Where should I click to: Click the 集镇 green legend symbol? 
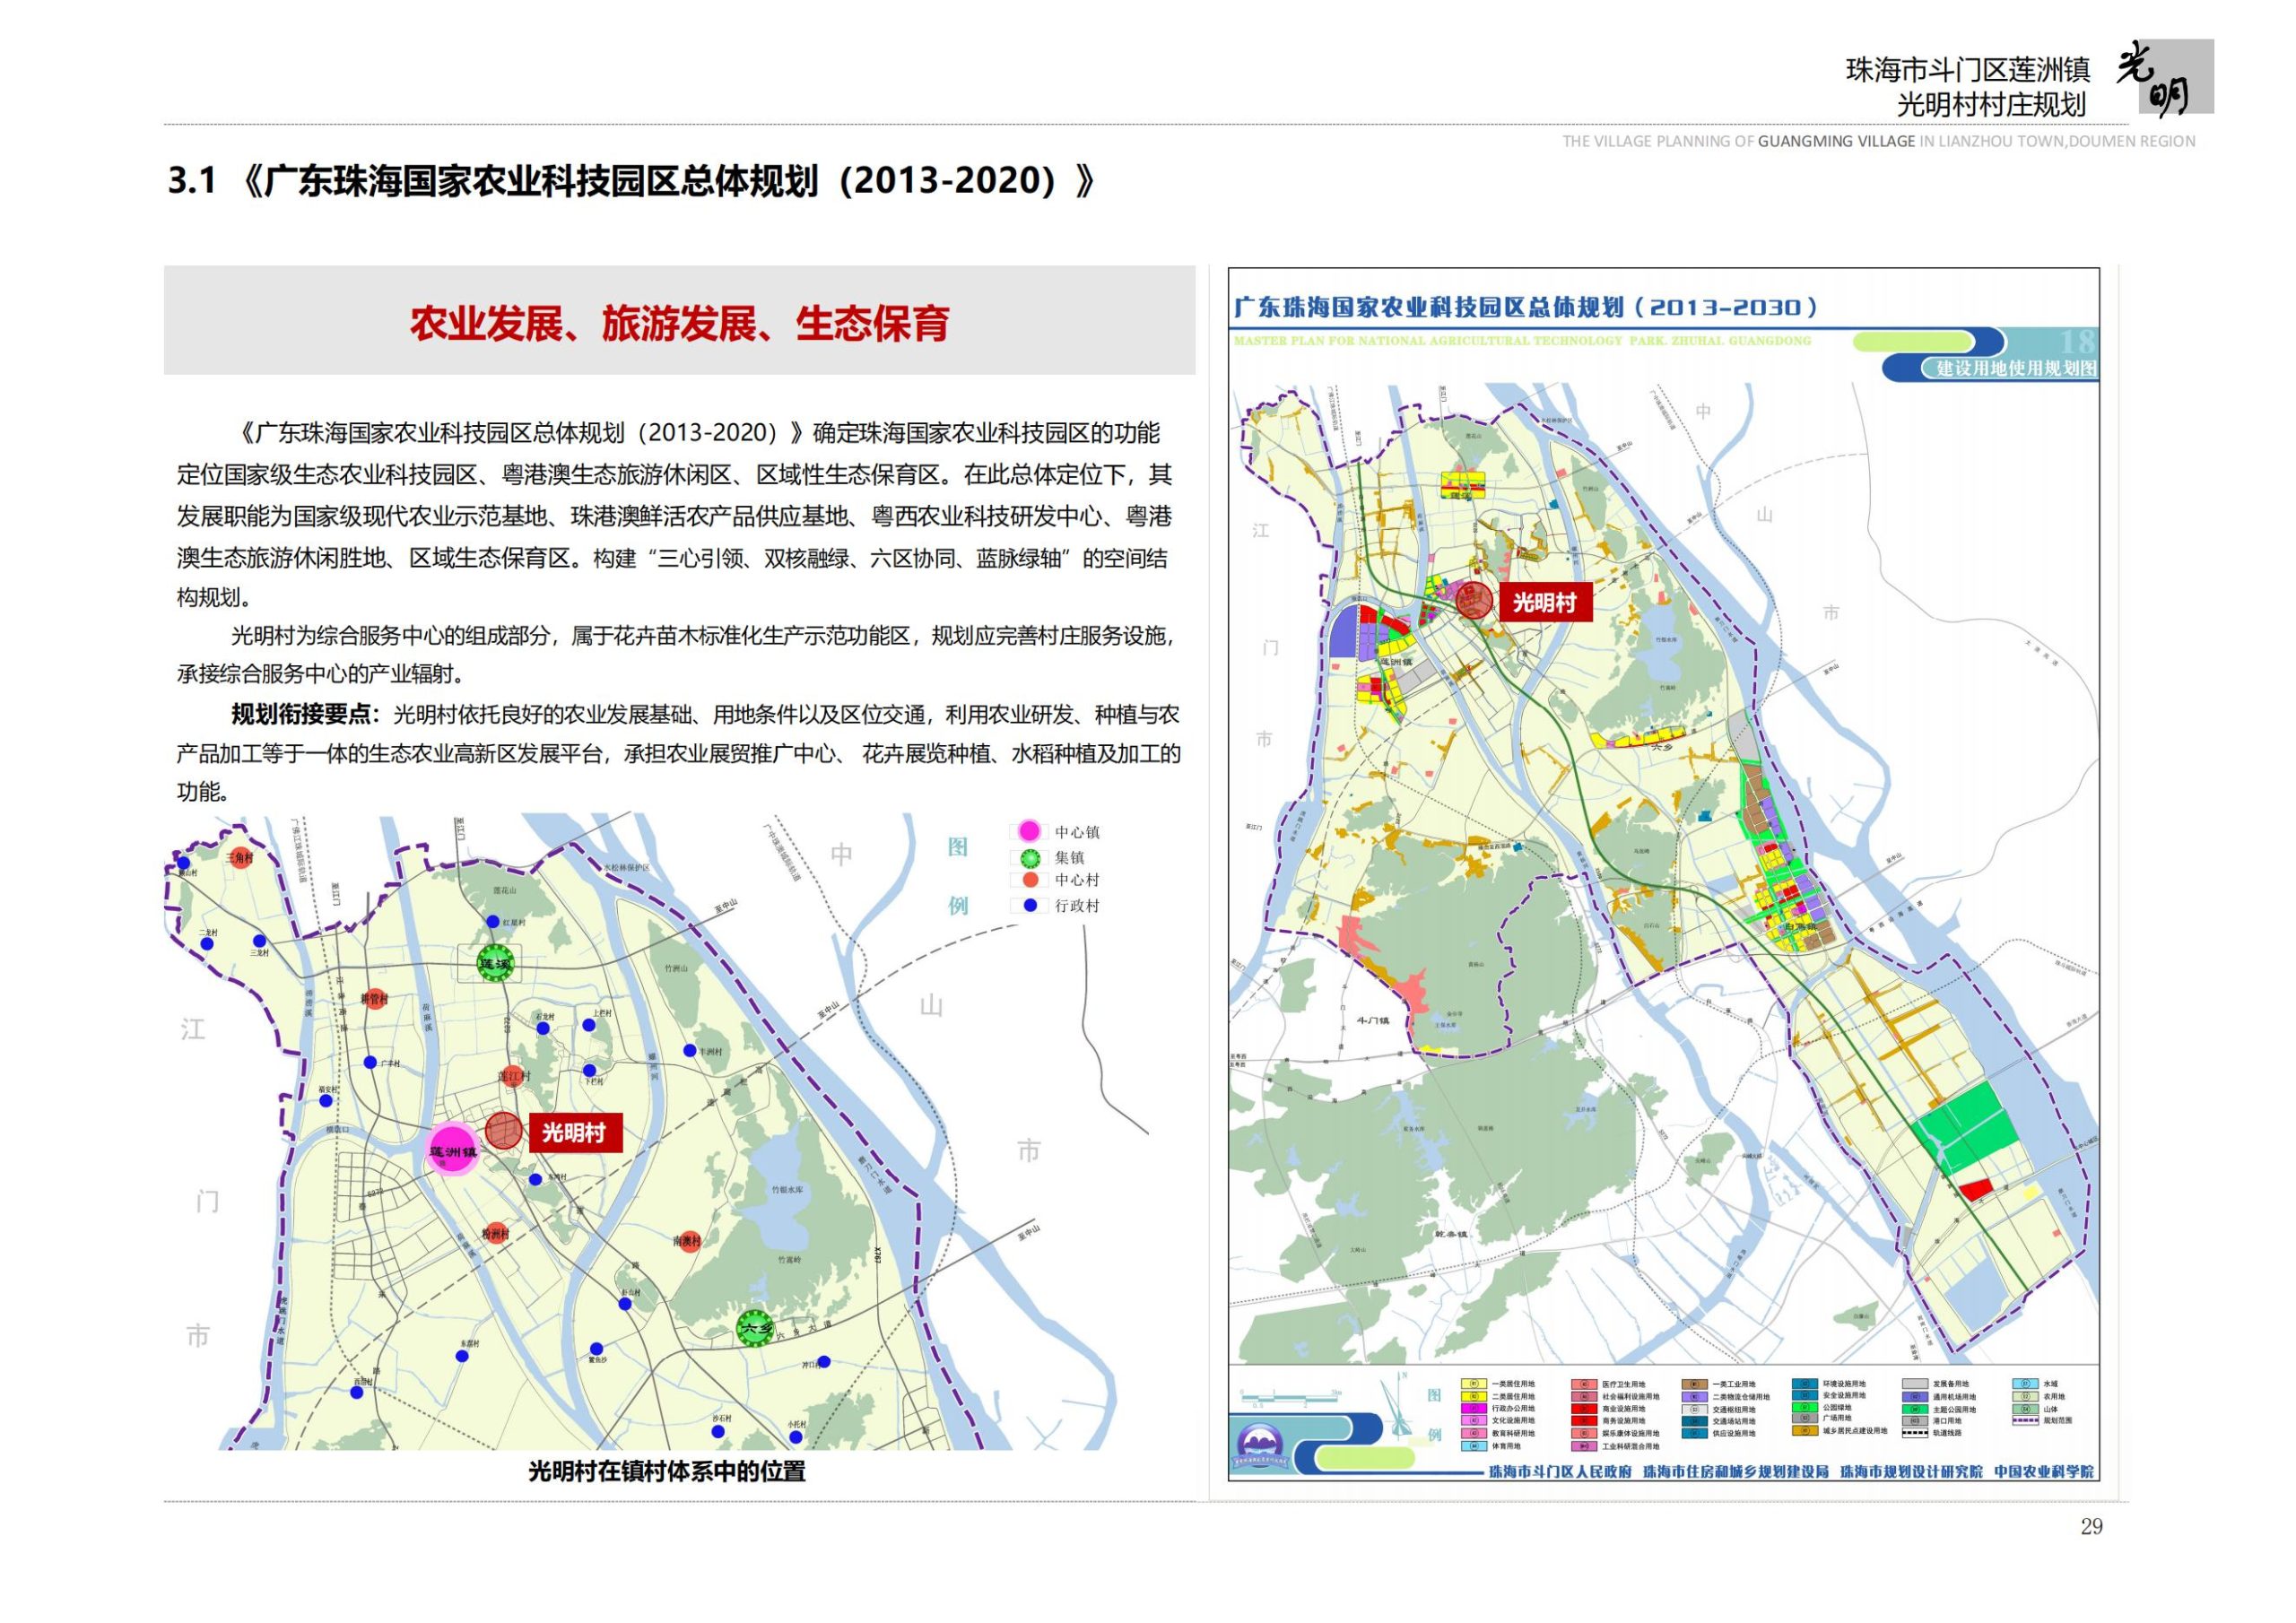(1030, 858)
